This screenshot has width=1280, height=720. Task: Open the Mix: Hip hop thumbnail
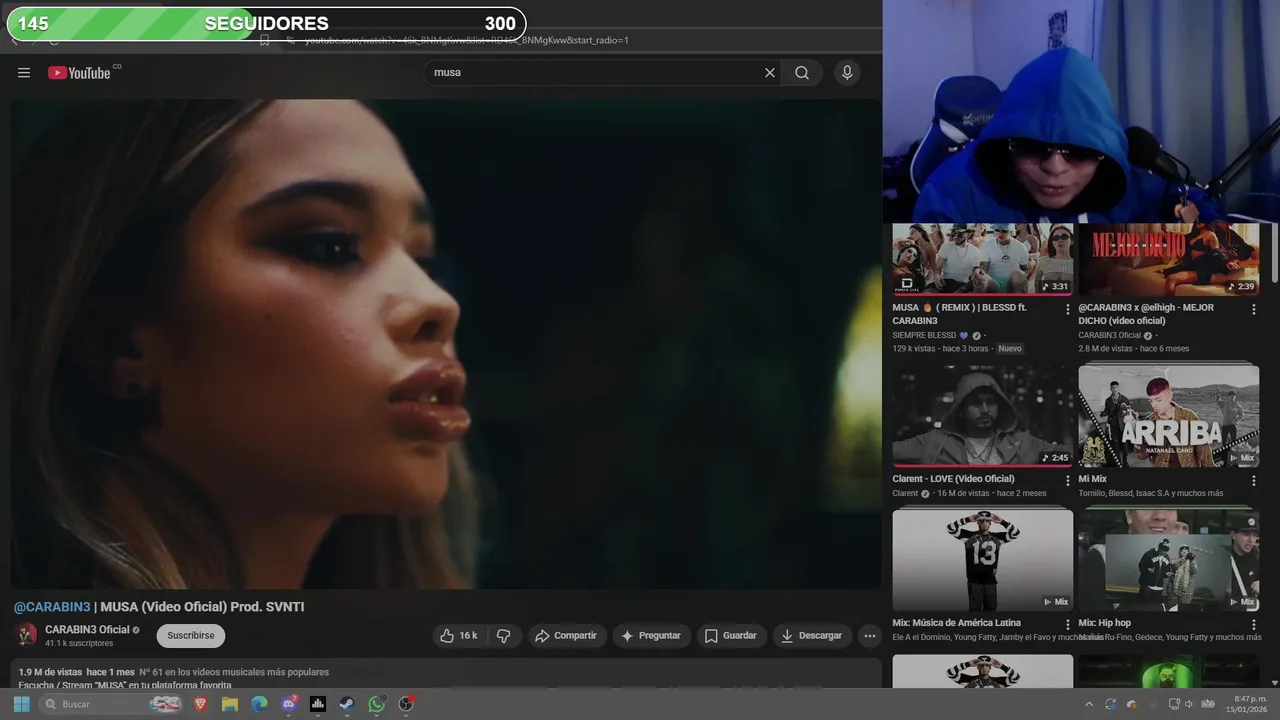(x=1168, y=560)
